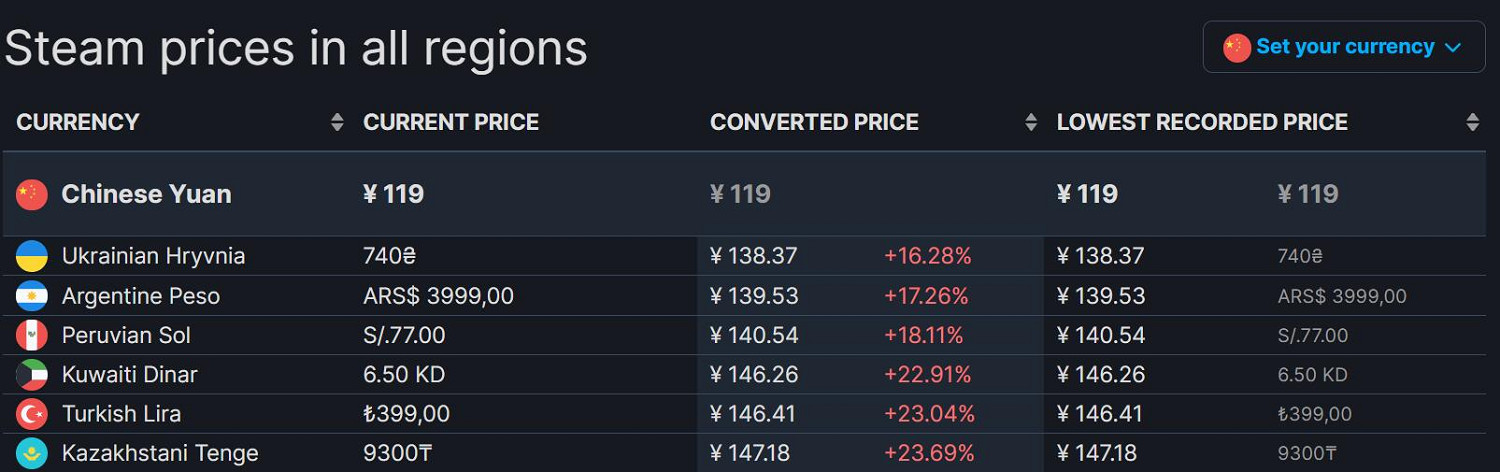
Task: Click the Ukrainian flag icon
Action: tap(32, 256)
